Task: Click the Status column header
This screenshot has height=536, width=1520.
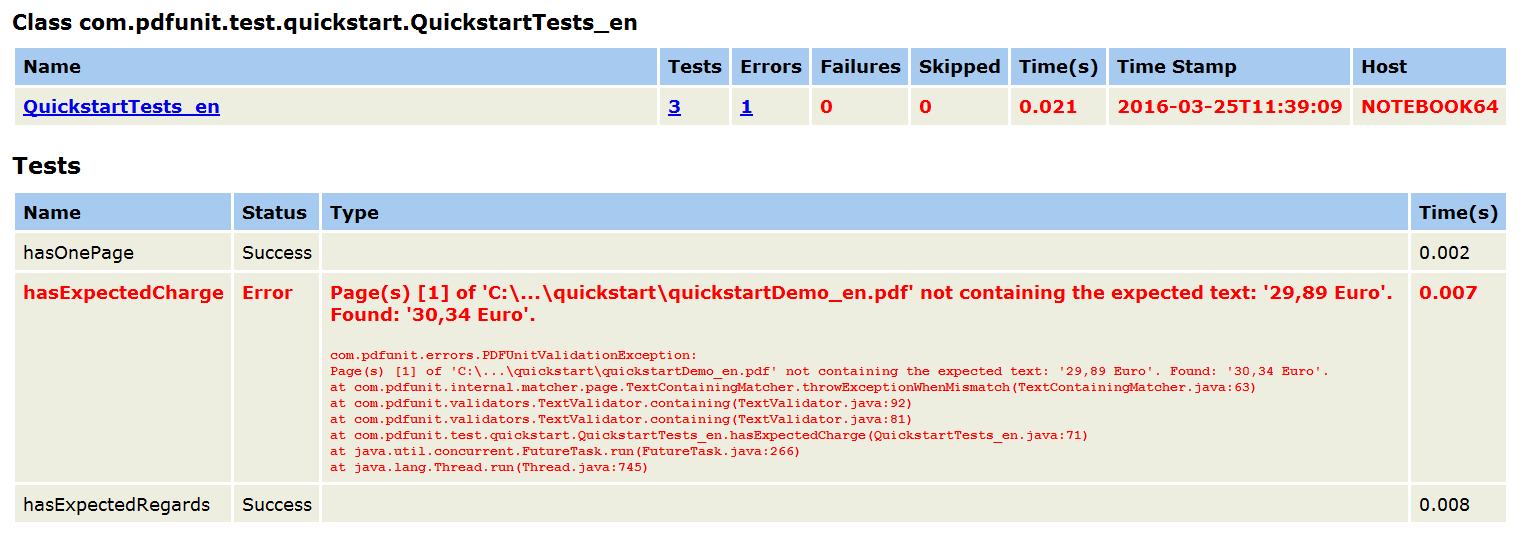Action: [274, 213]
